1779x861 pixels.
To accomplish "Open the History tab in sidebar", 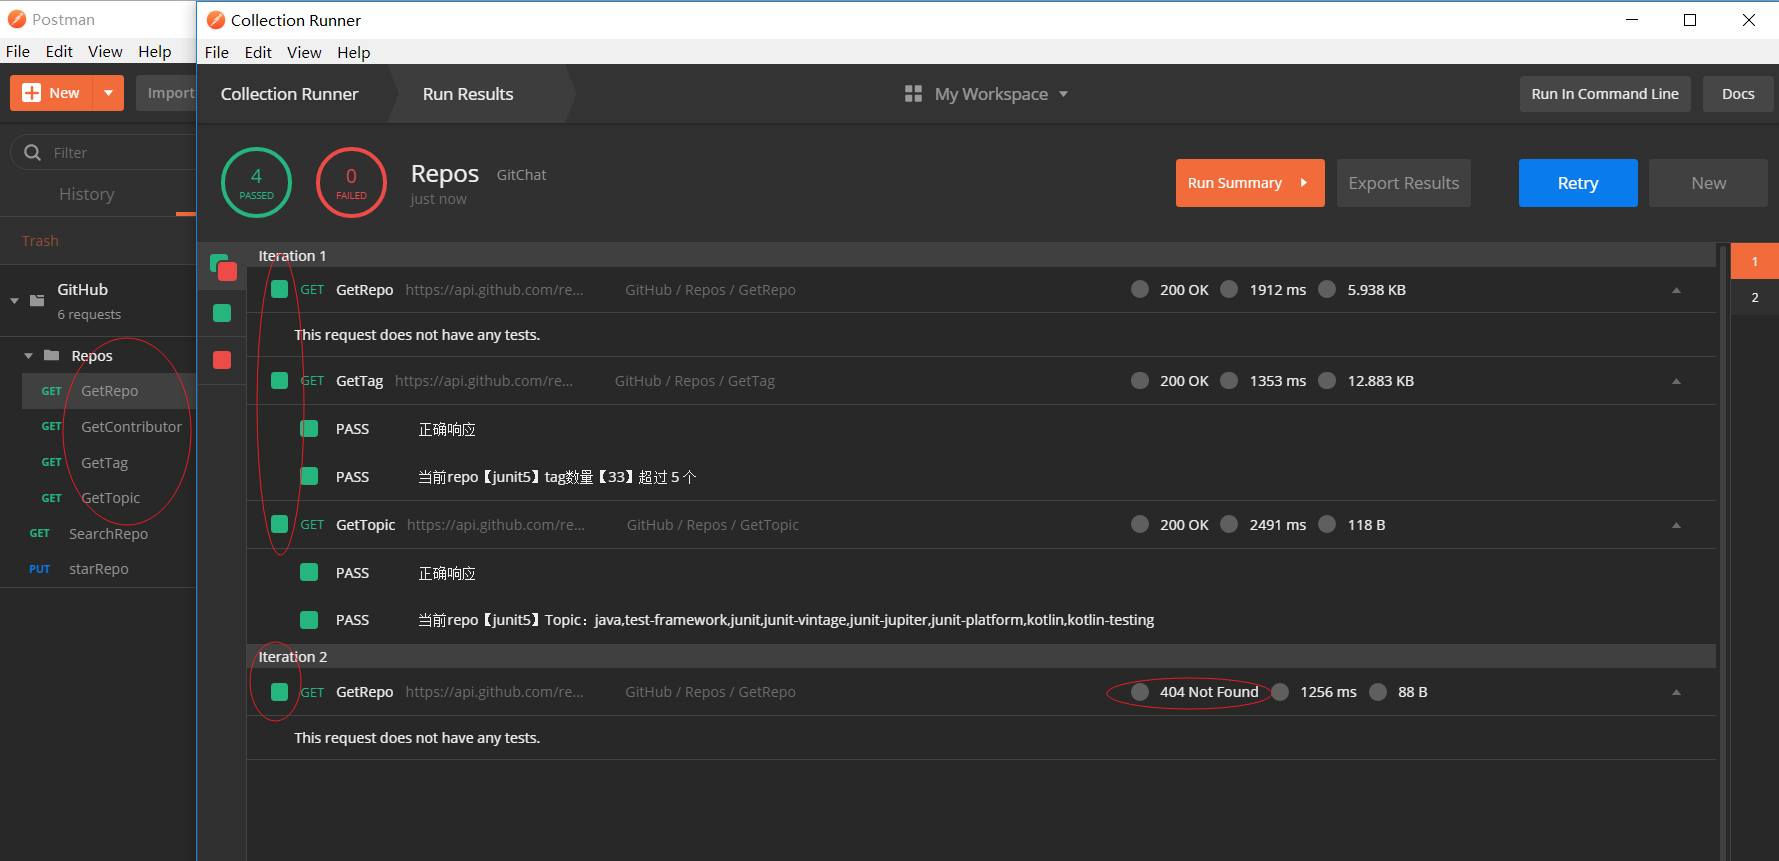I will point(87,194).
